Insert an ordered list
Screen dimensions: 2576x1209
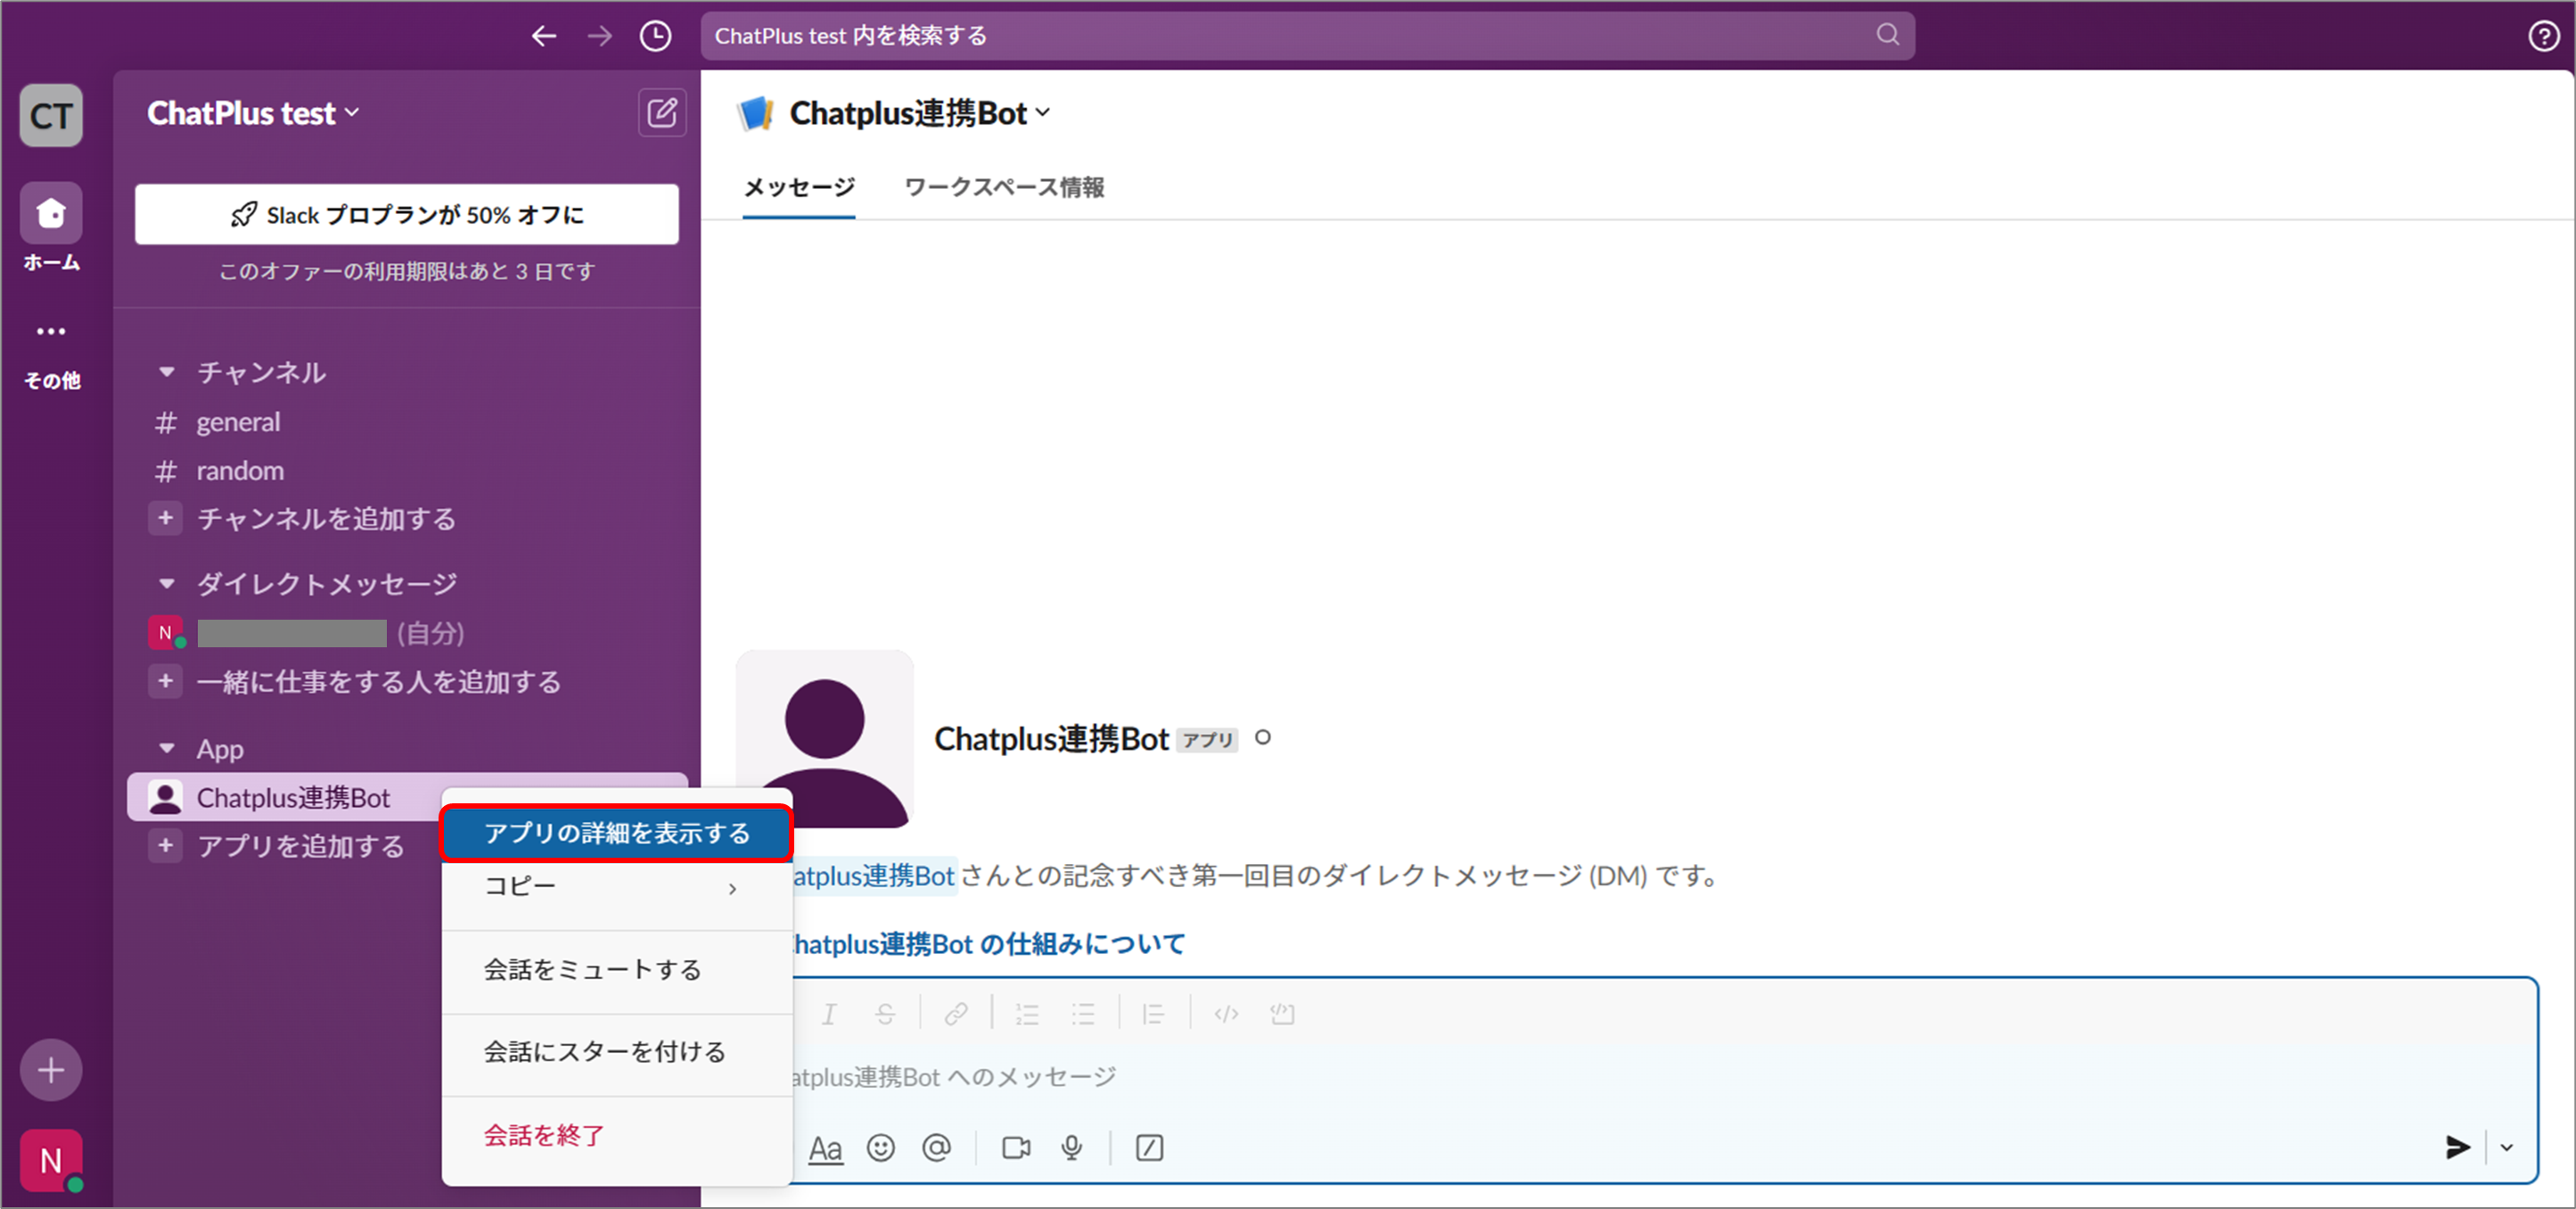tap(1027, 1014)
